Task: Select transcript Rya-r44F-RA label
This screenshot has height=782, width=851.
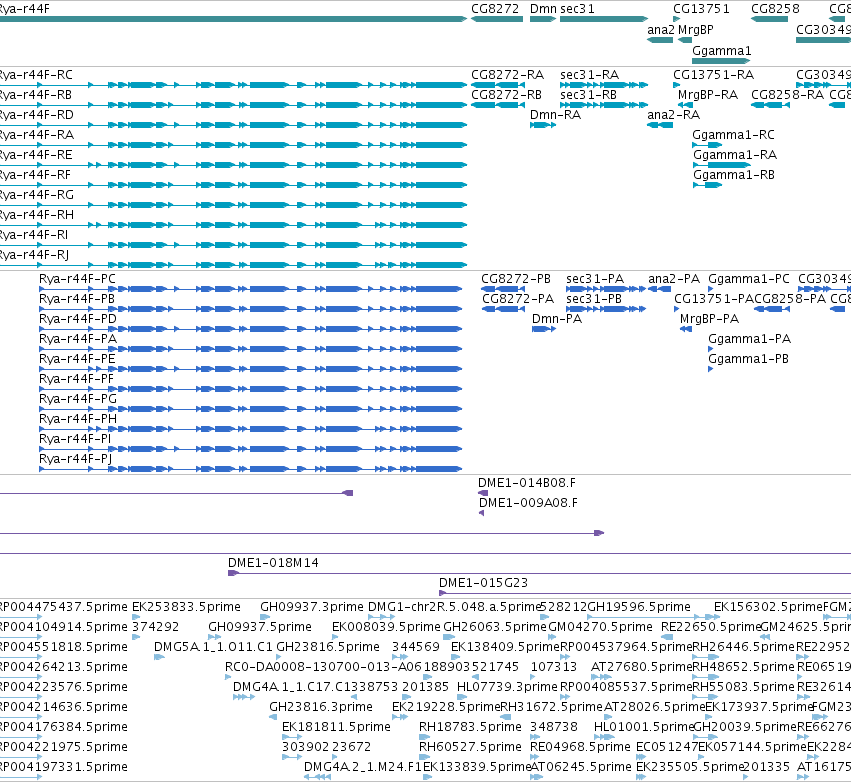Action: 37,135
